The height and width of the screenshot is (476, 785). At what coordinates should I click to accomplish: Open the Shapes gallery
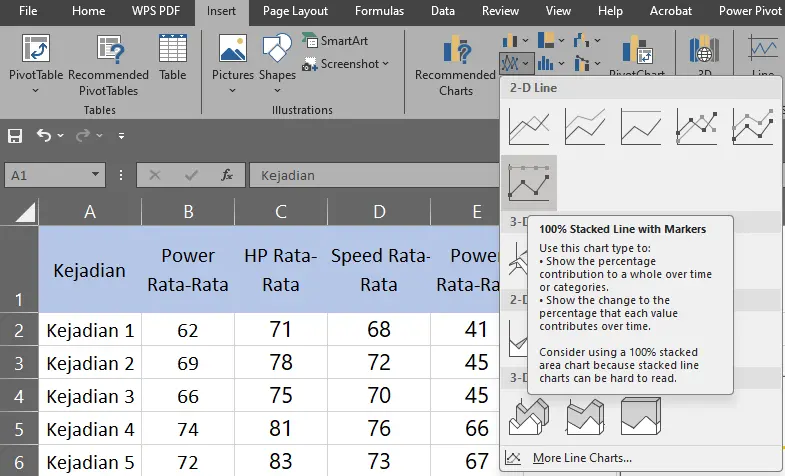277,48
